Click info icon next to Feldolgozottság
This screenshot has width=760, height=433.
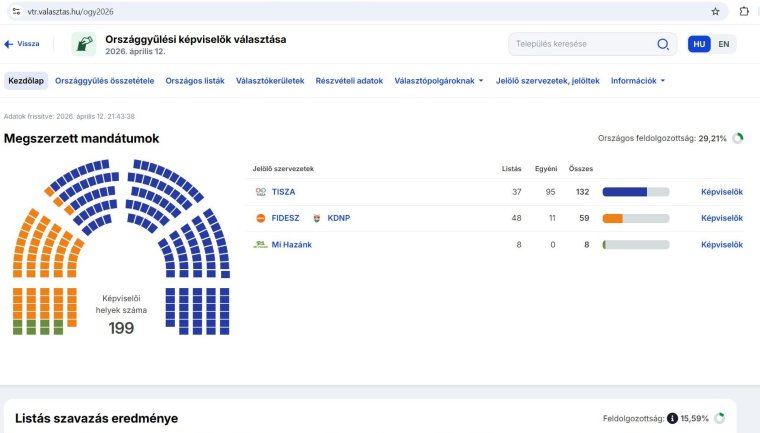pyautogui.click(x=672, y=418)
